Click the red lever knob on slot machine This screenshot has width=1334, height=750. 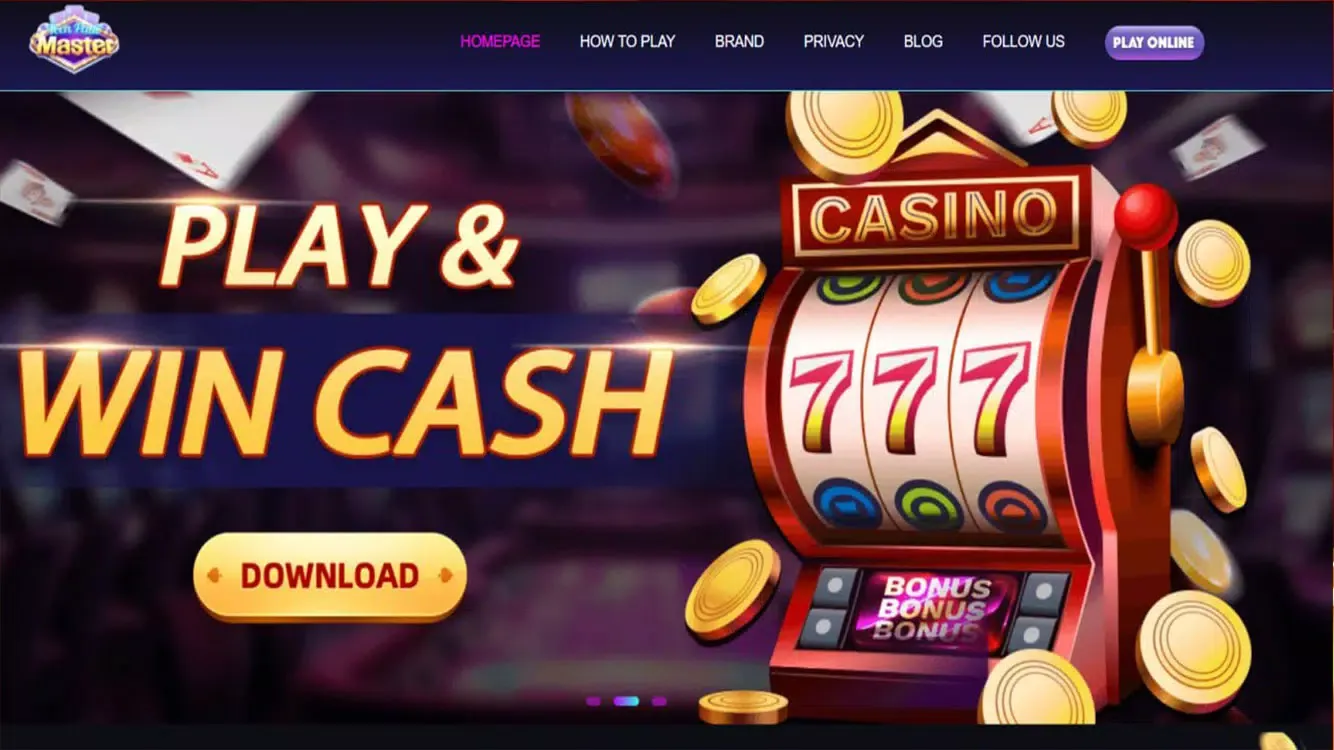click(1146, 217)
